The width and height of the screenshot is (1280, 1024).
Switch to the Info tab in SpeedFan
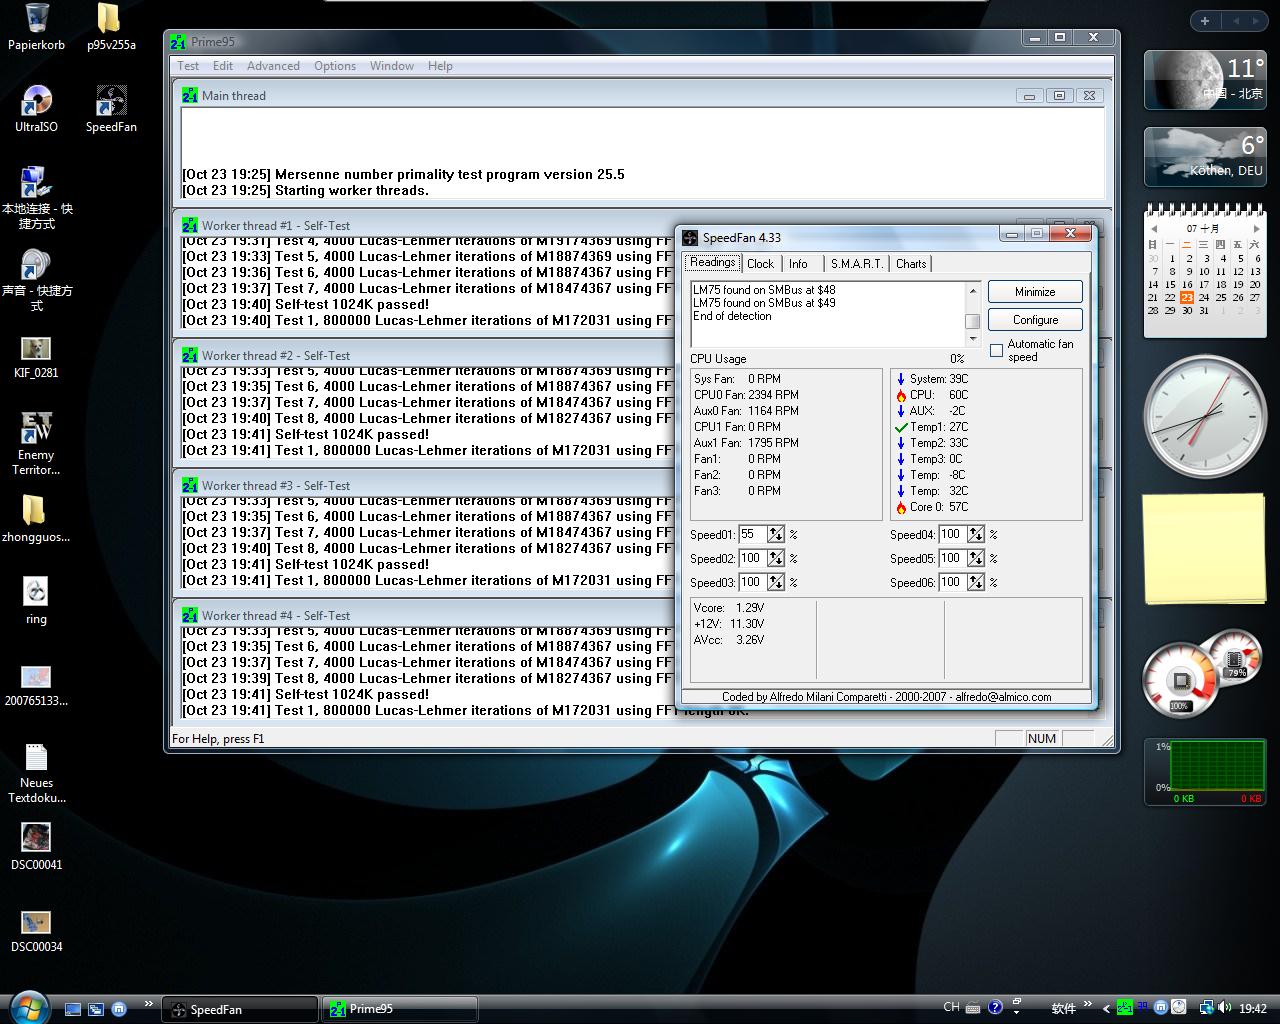(798, 264)
